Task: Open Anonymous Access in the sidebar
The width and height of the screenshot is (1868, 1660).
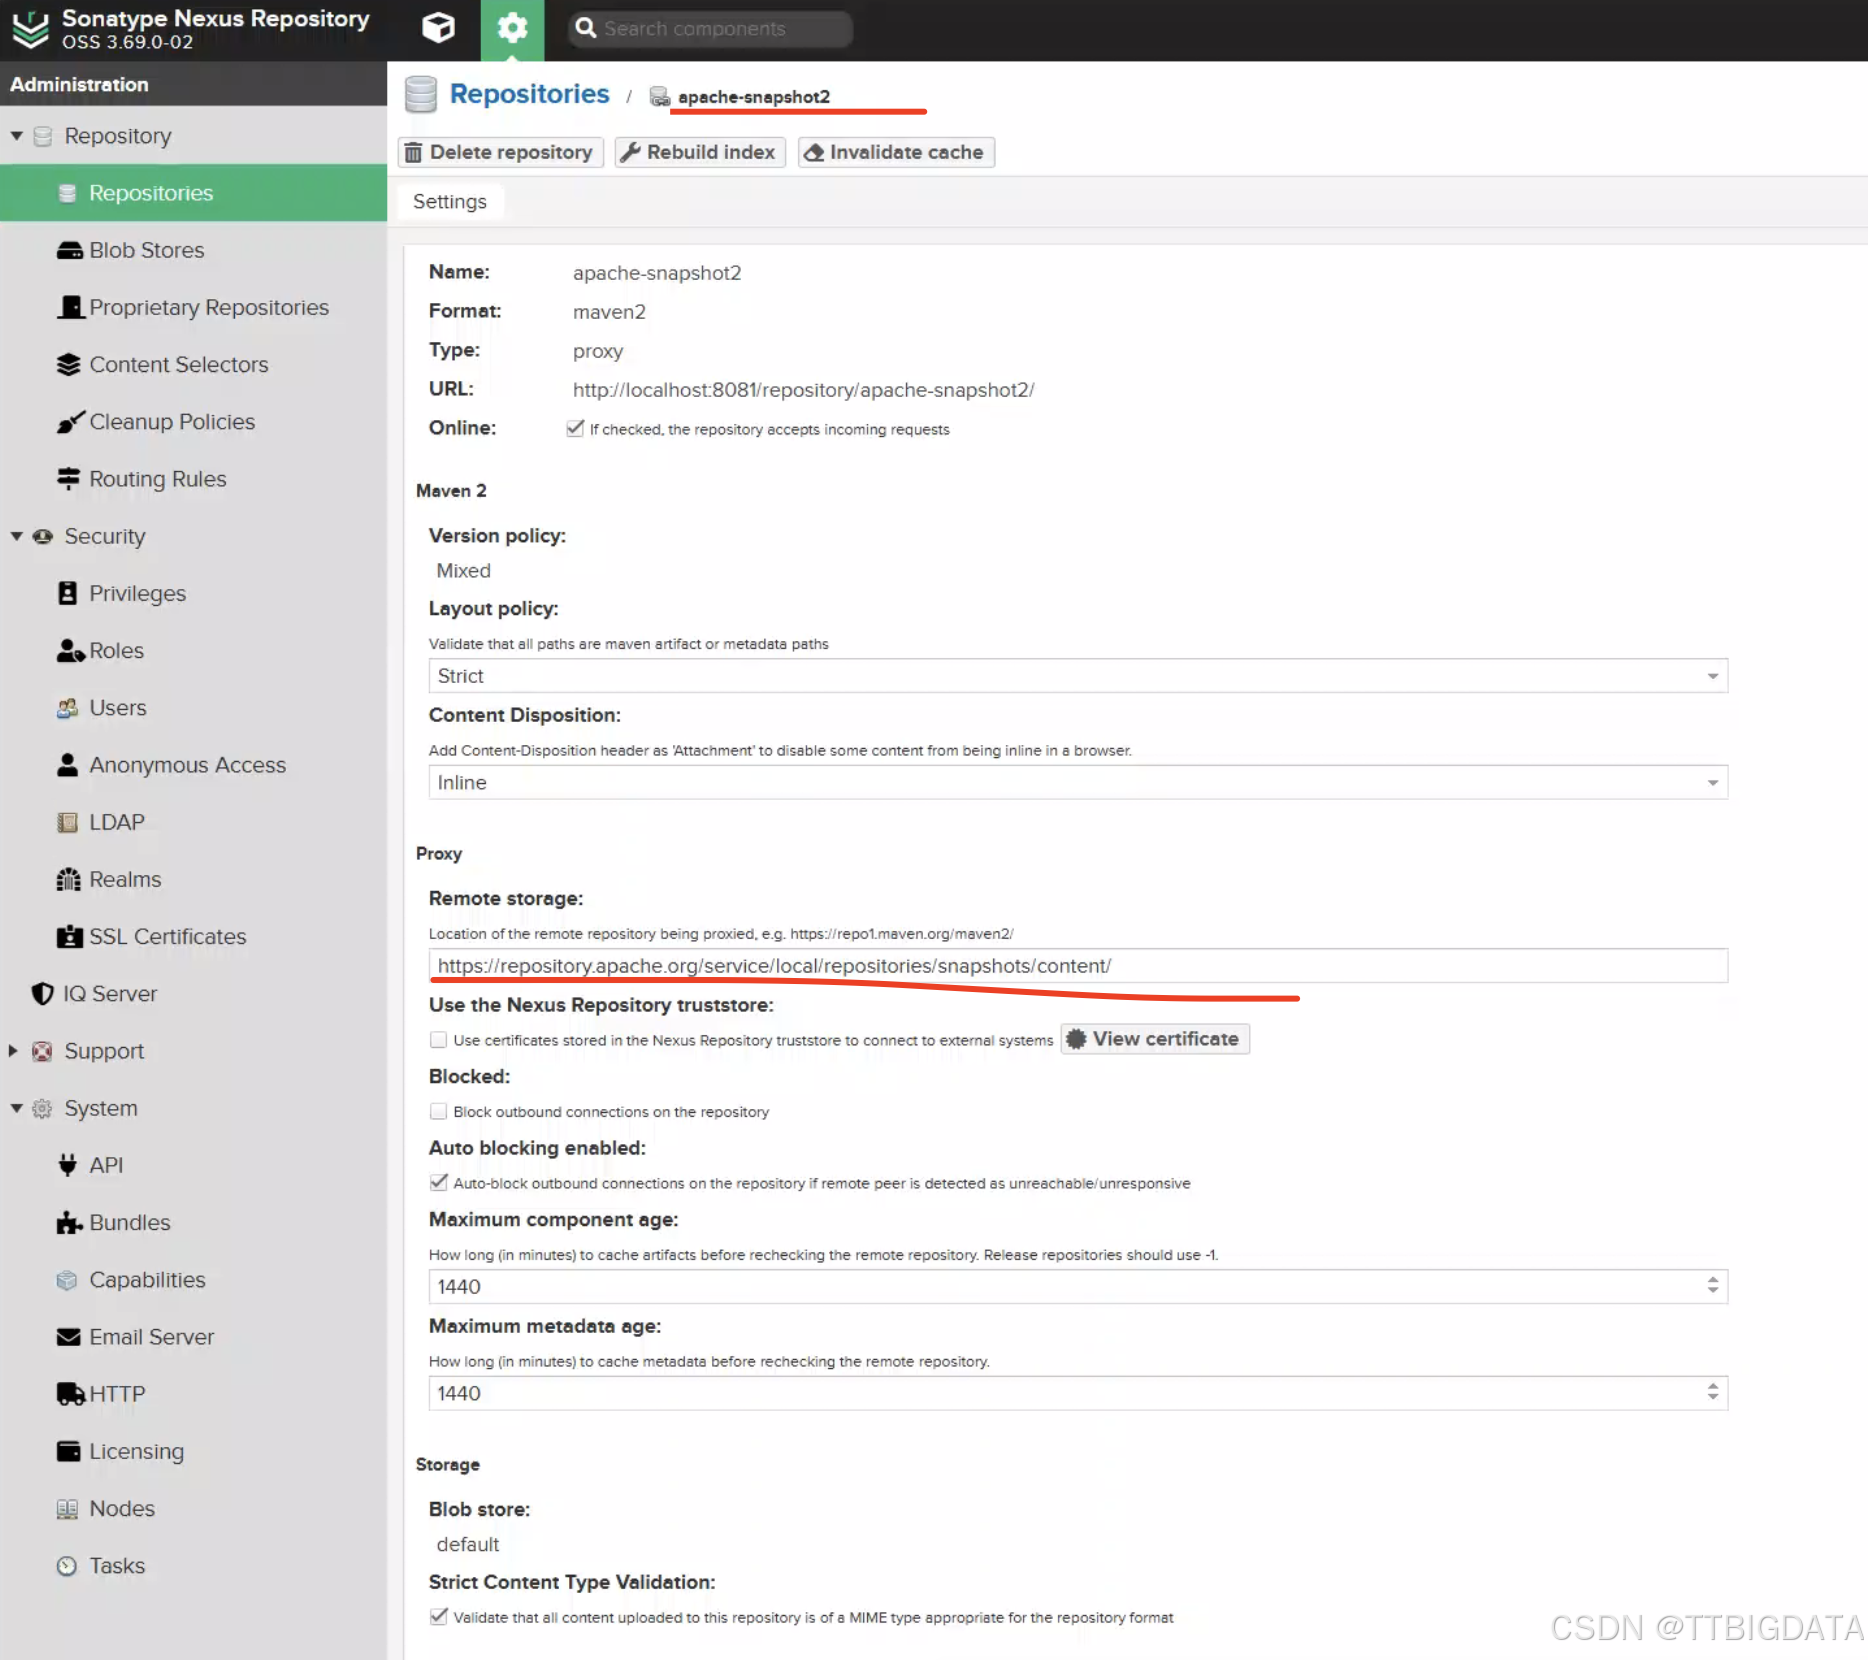Action: 194,765
